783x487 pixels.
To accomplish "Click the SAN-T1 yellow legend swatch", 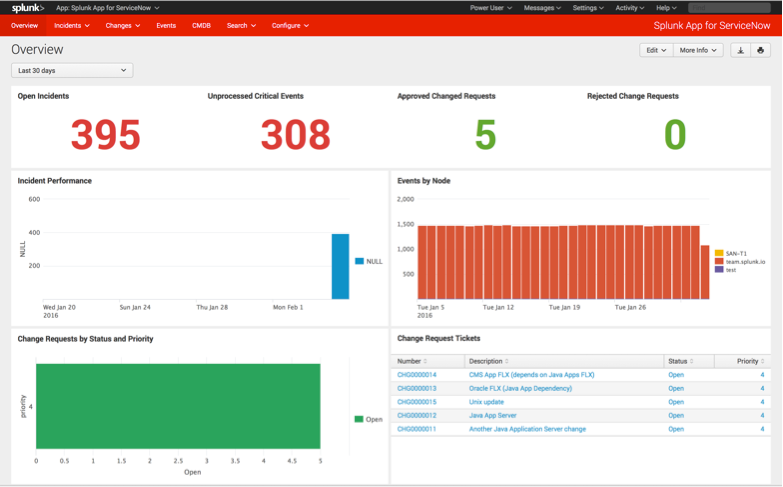I will pos(719,253).
